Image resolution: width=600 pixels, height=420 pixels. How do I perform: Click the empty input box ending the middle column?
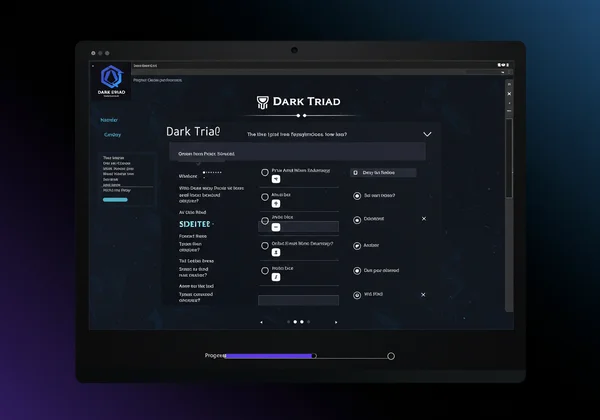pos(298,300)
